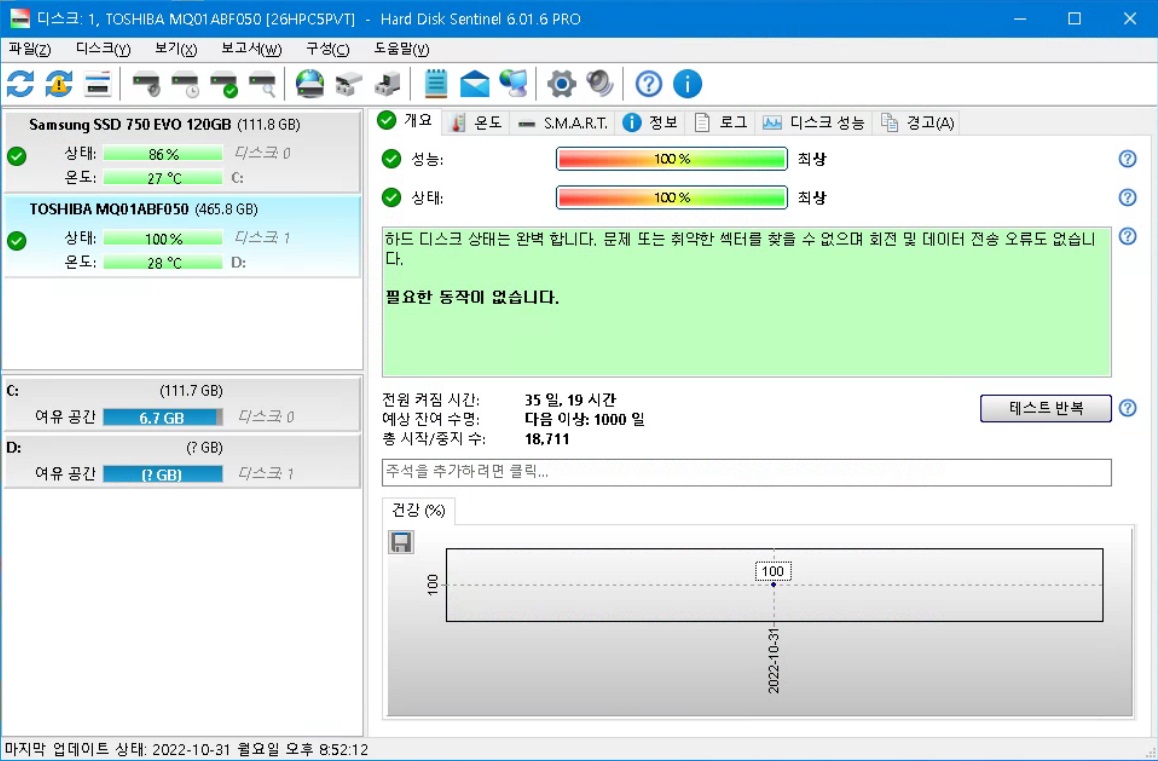Click the floppy save icon on health chart
This screenshot has width=1158, height=761.
pyautogui.click(x=401, y=542)
